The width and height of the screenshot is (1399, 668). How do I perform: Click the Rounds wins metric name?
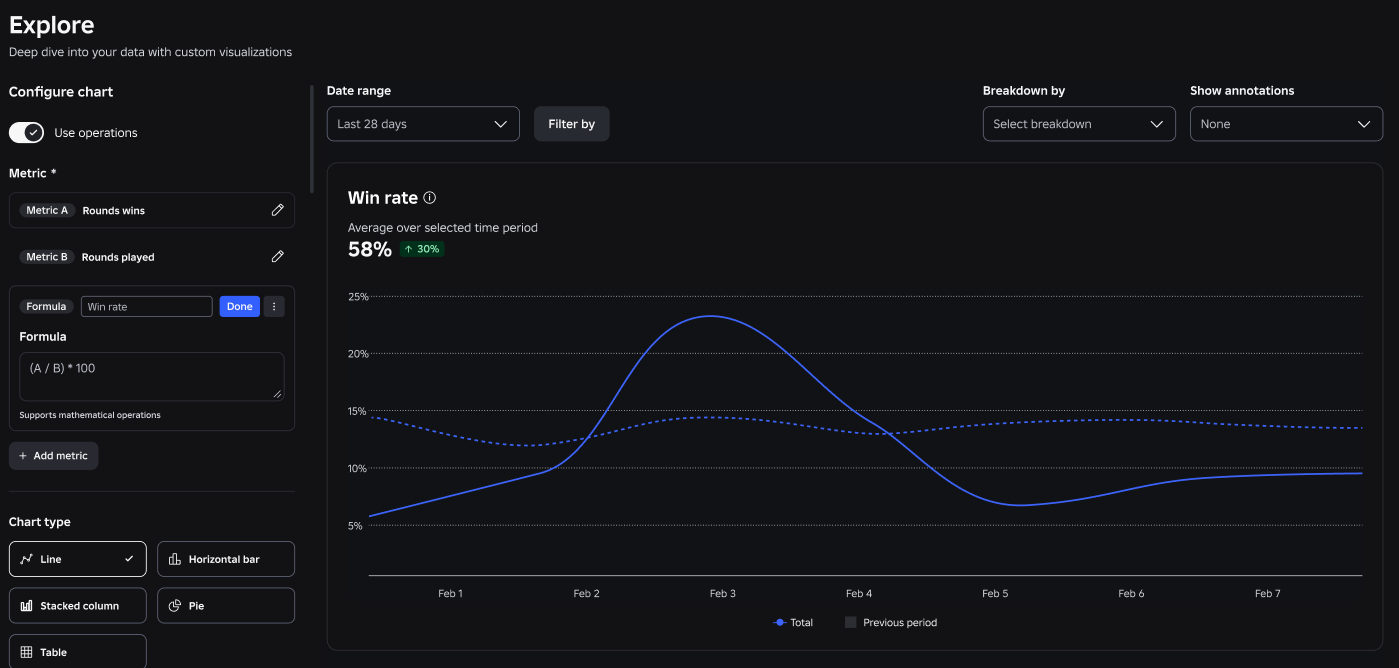click(x=114, y=211)
